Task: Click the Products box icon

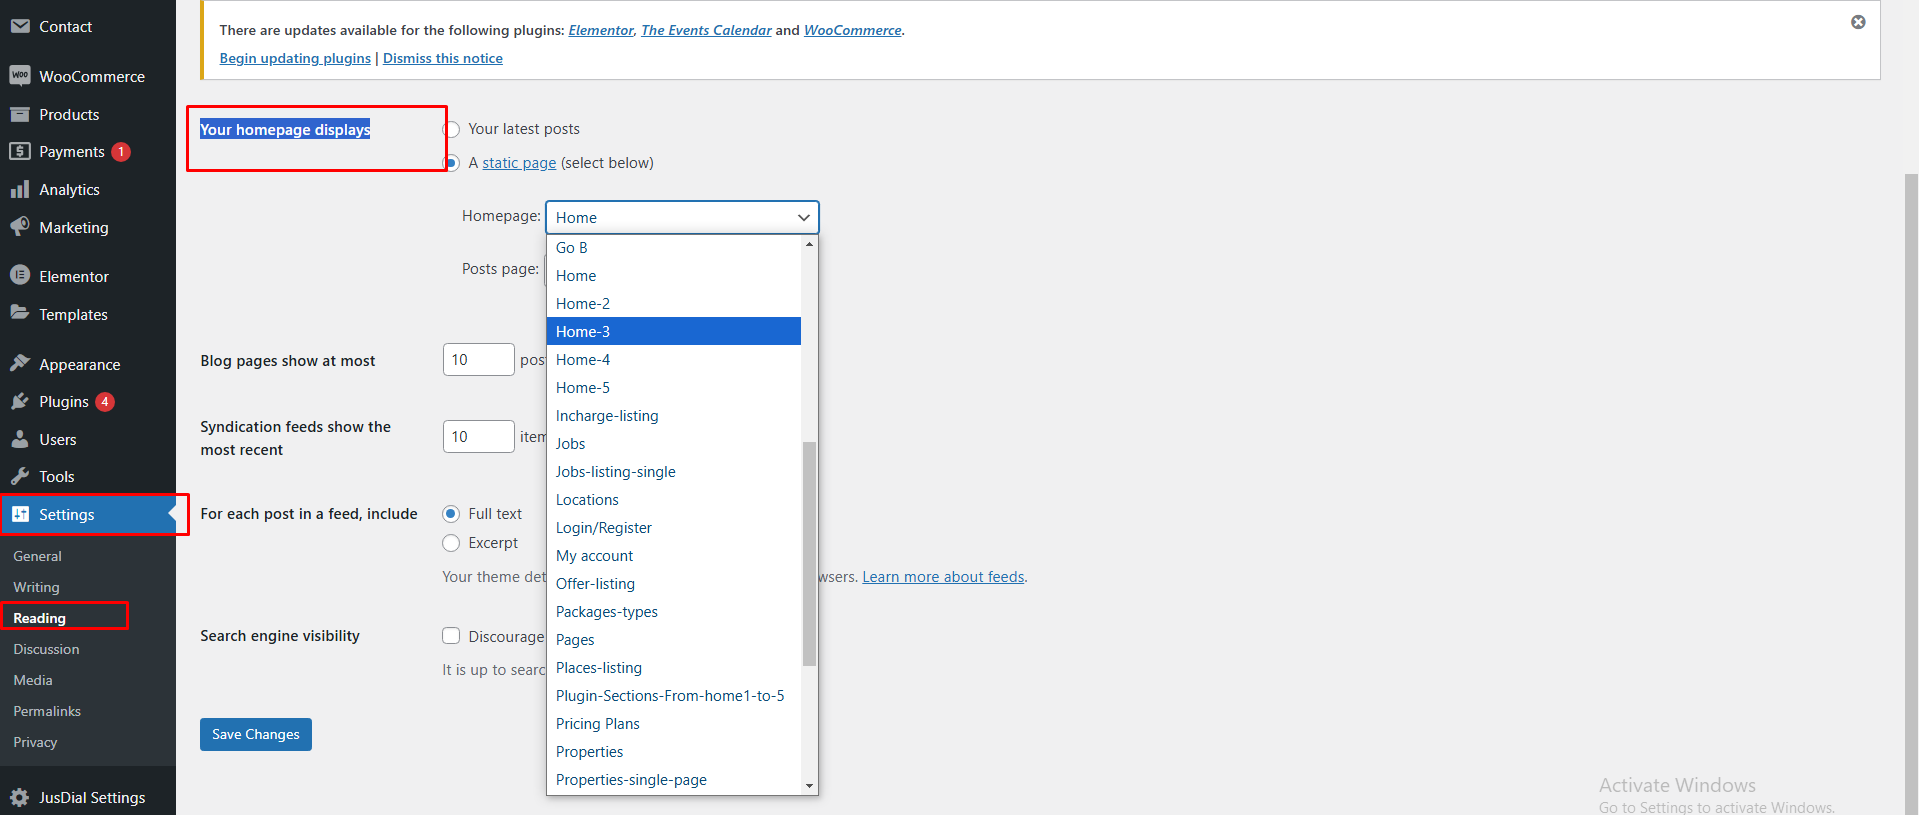Action: [20, 114]
